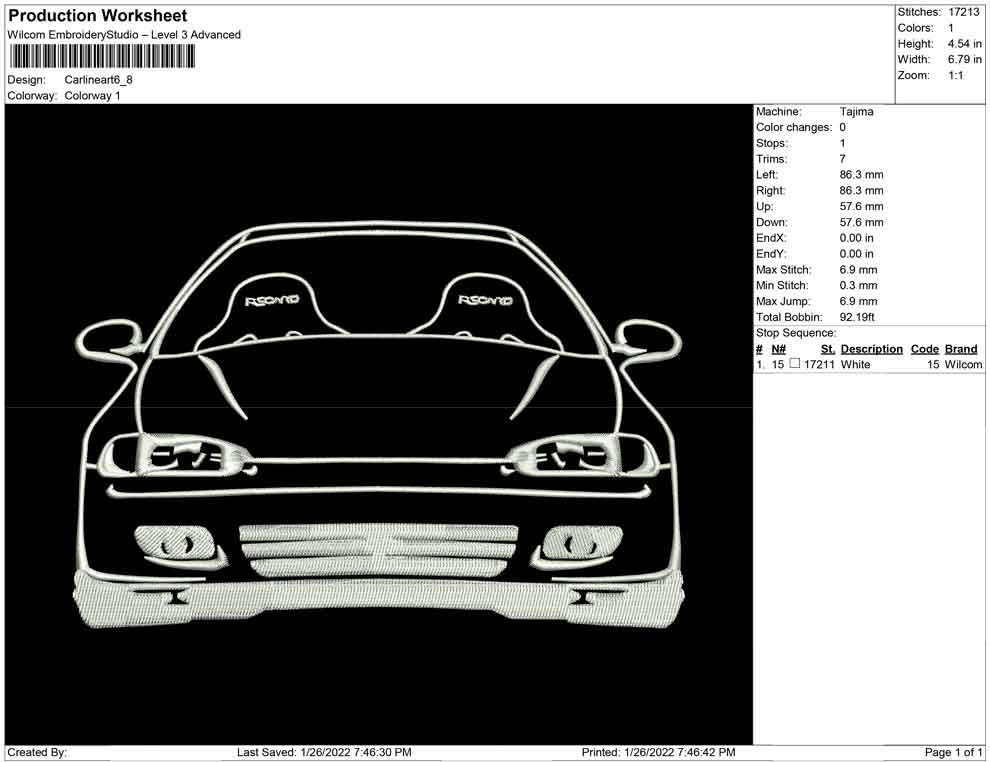Click the left Recaro seat logo
The width and height of the screenshot is (990, 762).
pos(266,300)
